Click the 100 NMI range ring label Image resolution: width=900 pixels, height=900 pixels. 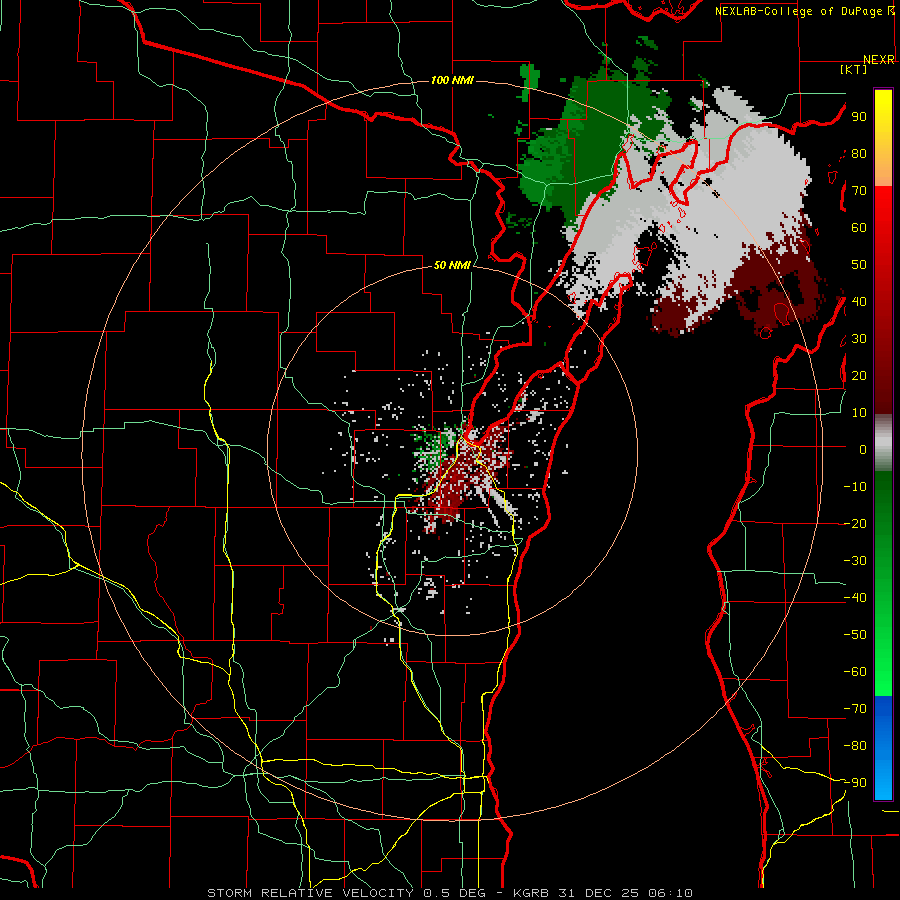pyautogui.click(x=452, y=80)
